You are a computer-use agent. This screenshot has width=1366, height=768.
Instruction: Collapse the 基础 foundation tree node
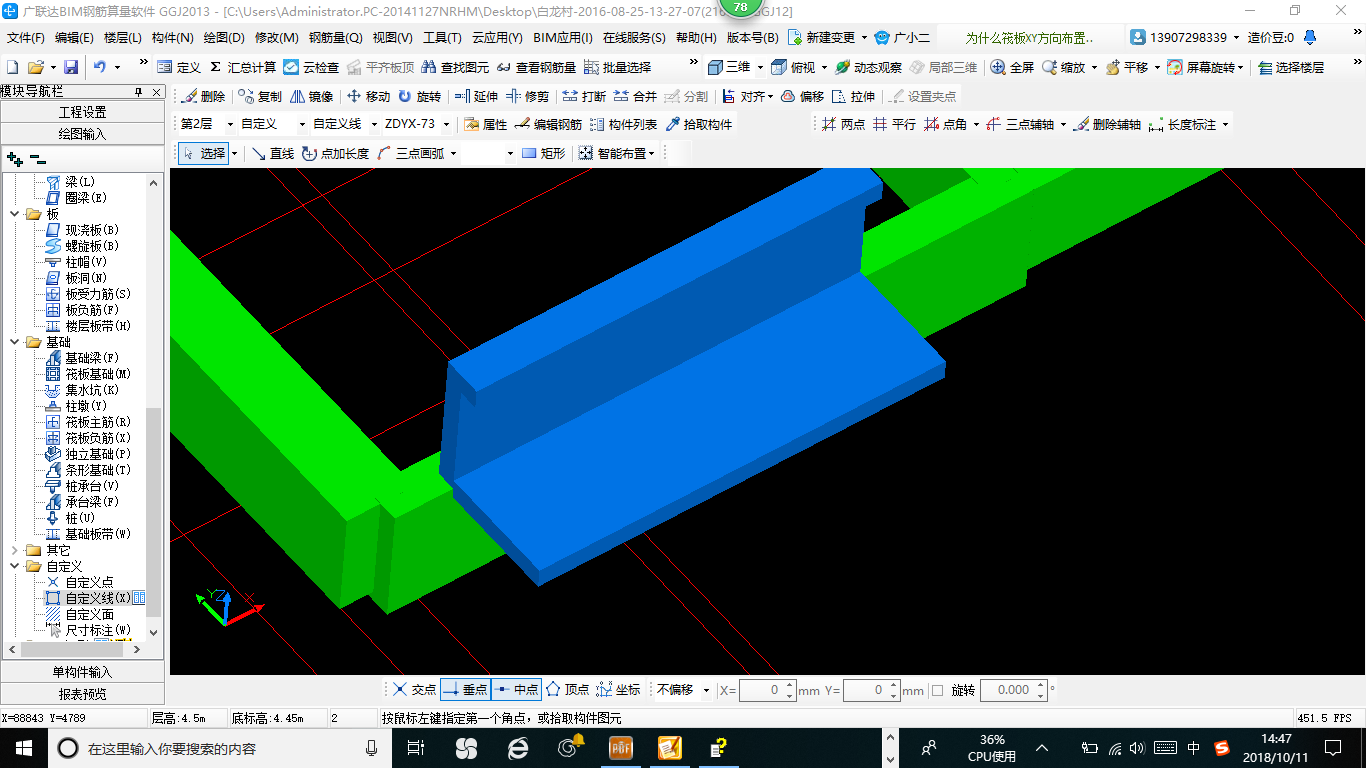14,342
